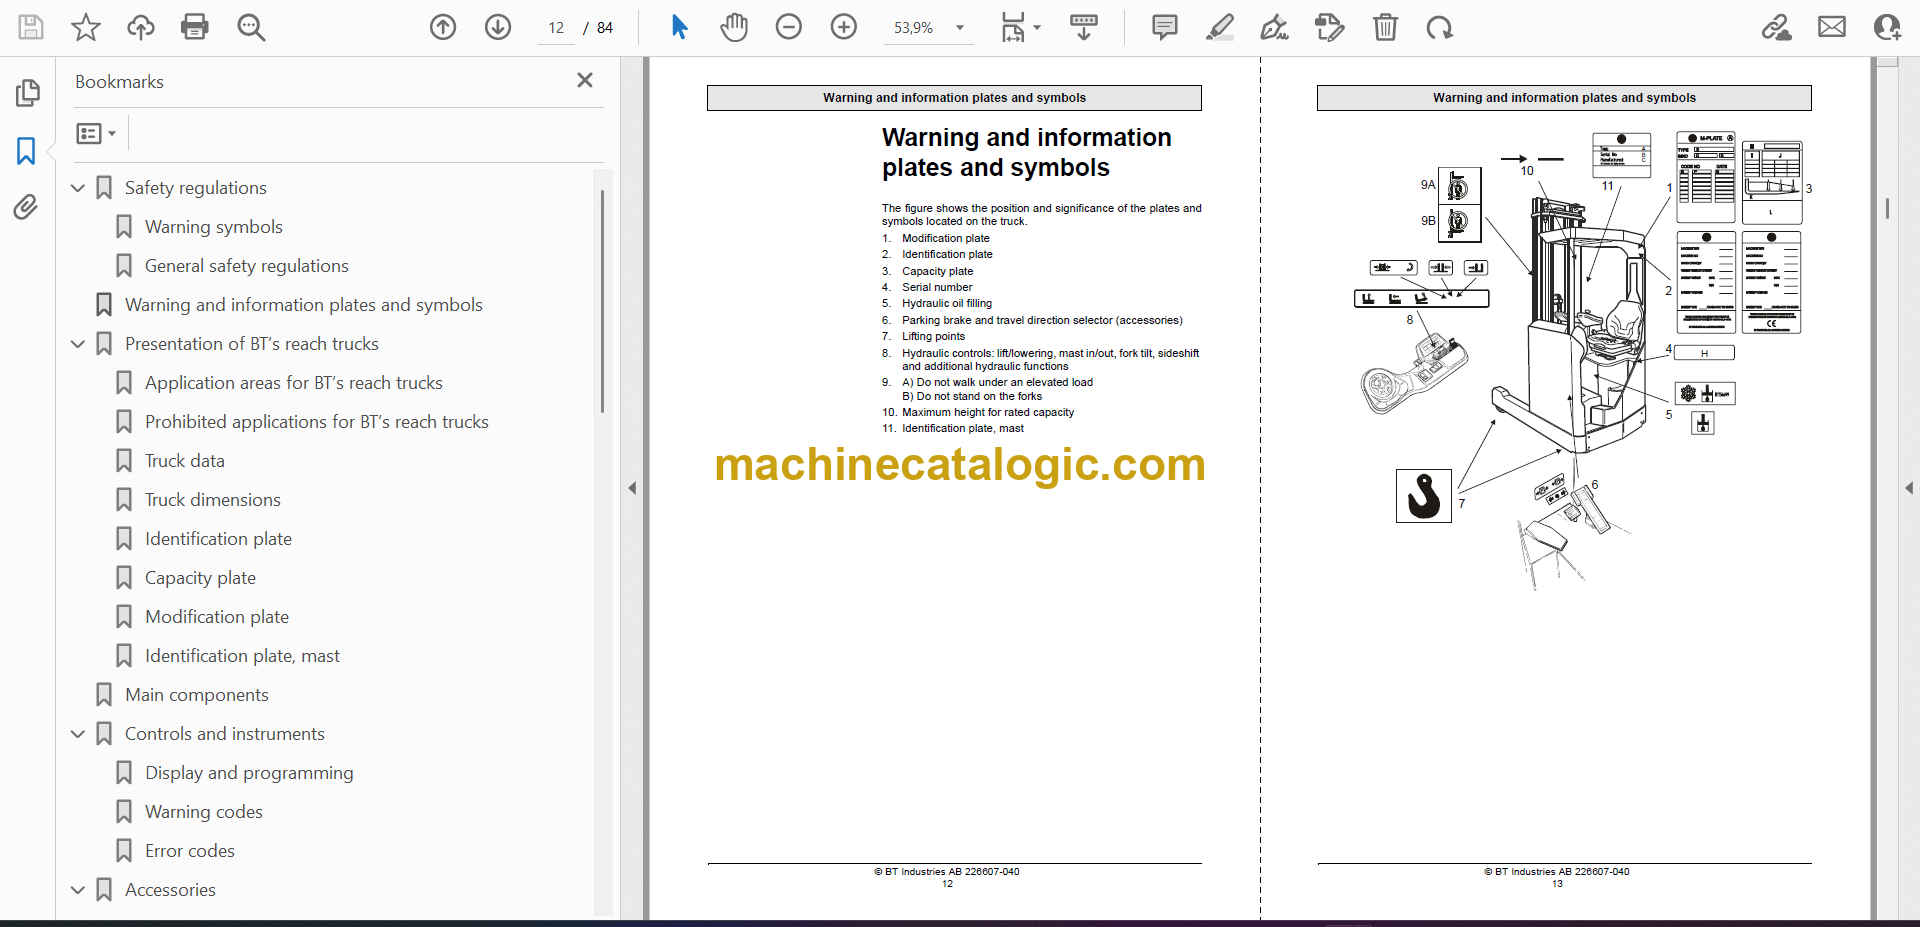Open the Capacity plate bookmark
This screenshot has width=1920, height=927.
[x=200, y=578]
